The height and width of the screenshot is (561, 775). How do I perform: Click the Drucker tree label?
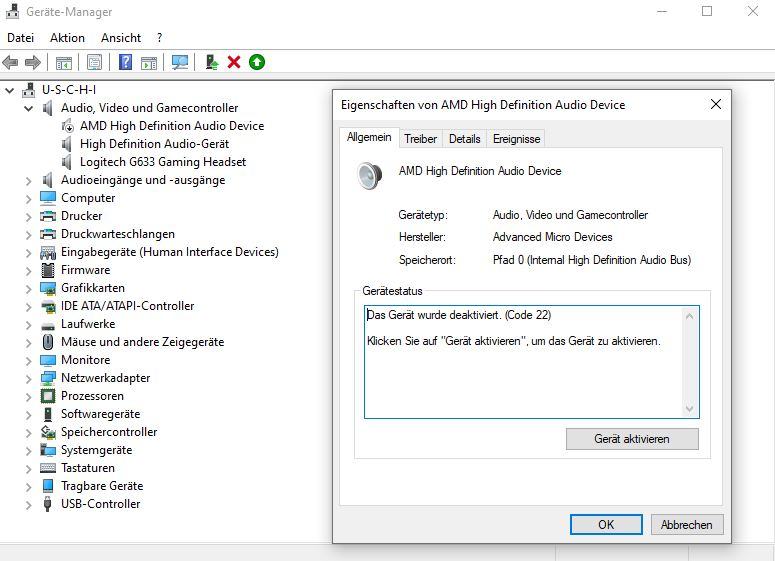point(82,216)
